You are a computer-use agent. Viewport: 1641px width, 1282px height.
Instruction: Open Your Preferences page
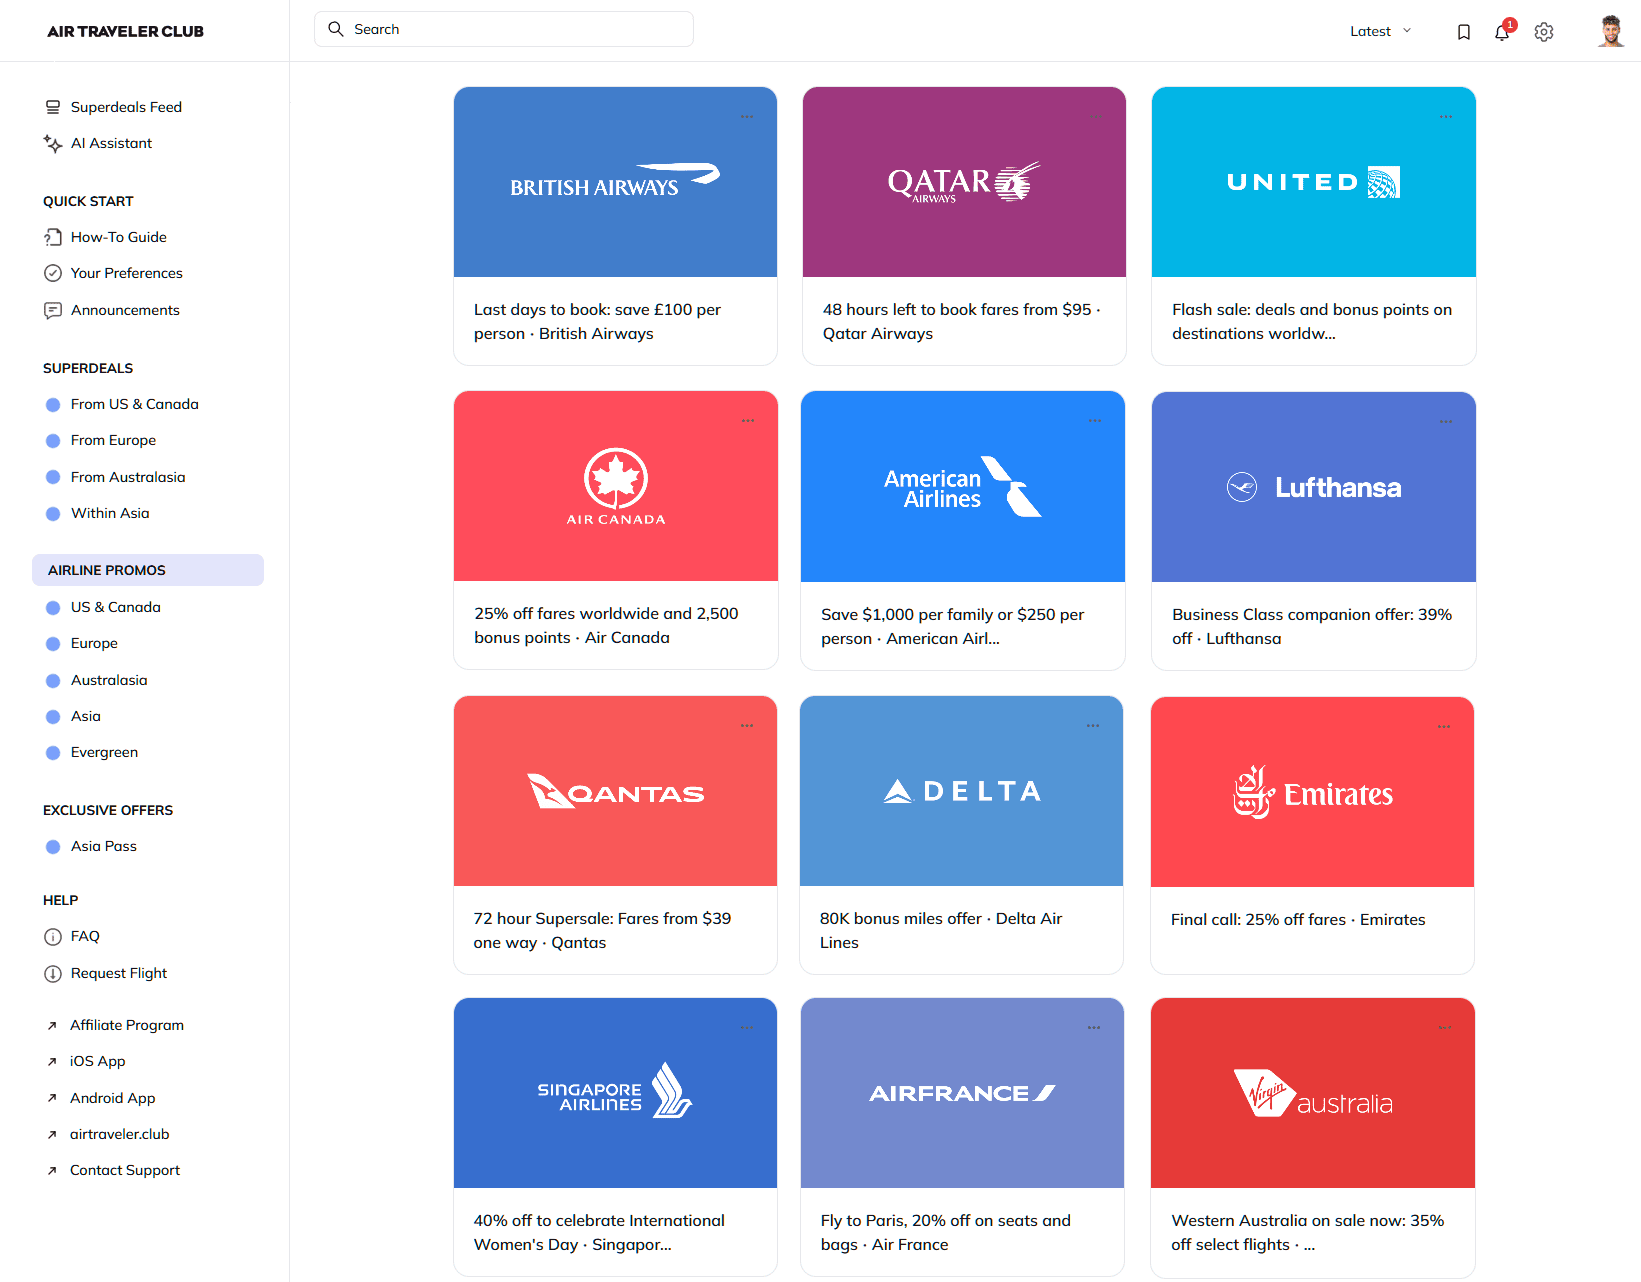pyautogui.click(x=126, y=273)
